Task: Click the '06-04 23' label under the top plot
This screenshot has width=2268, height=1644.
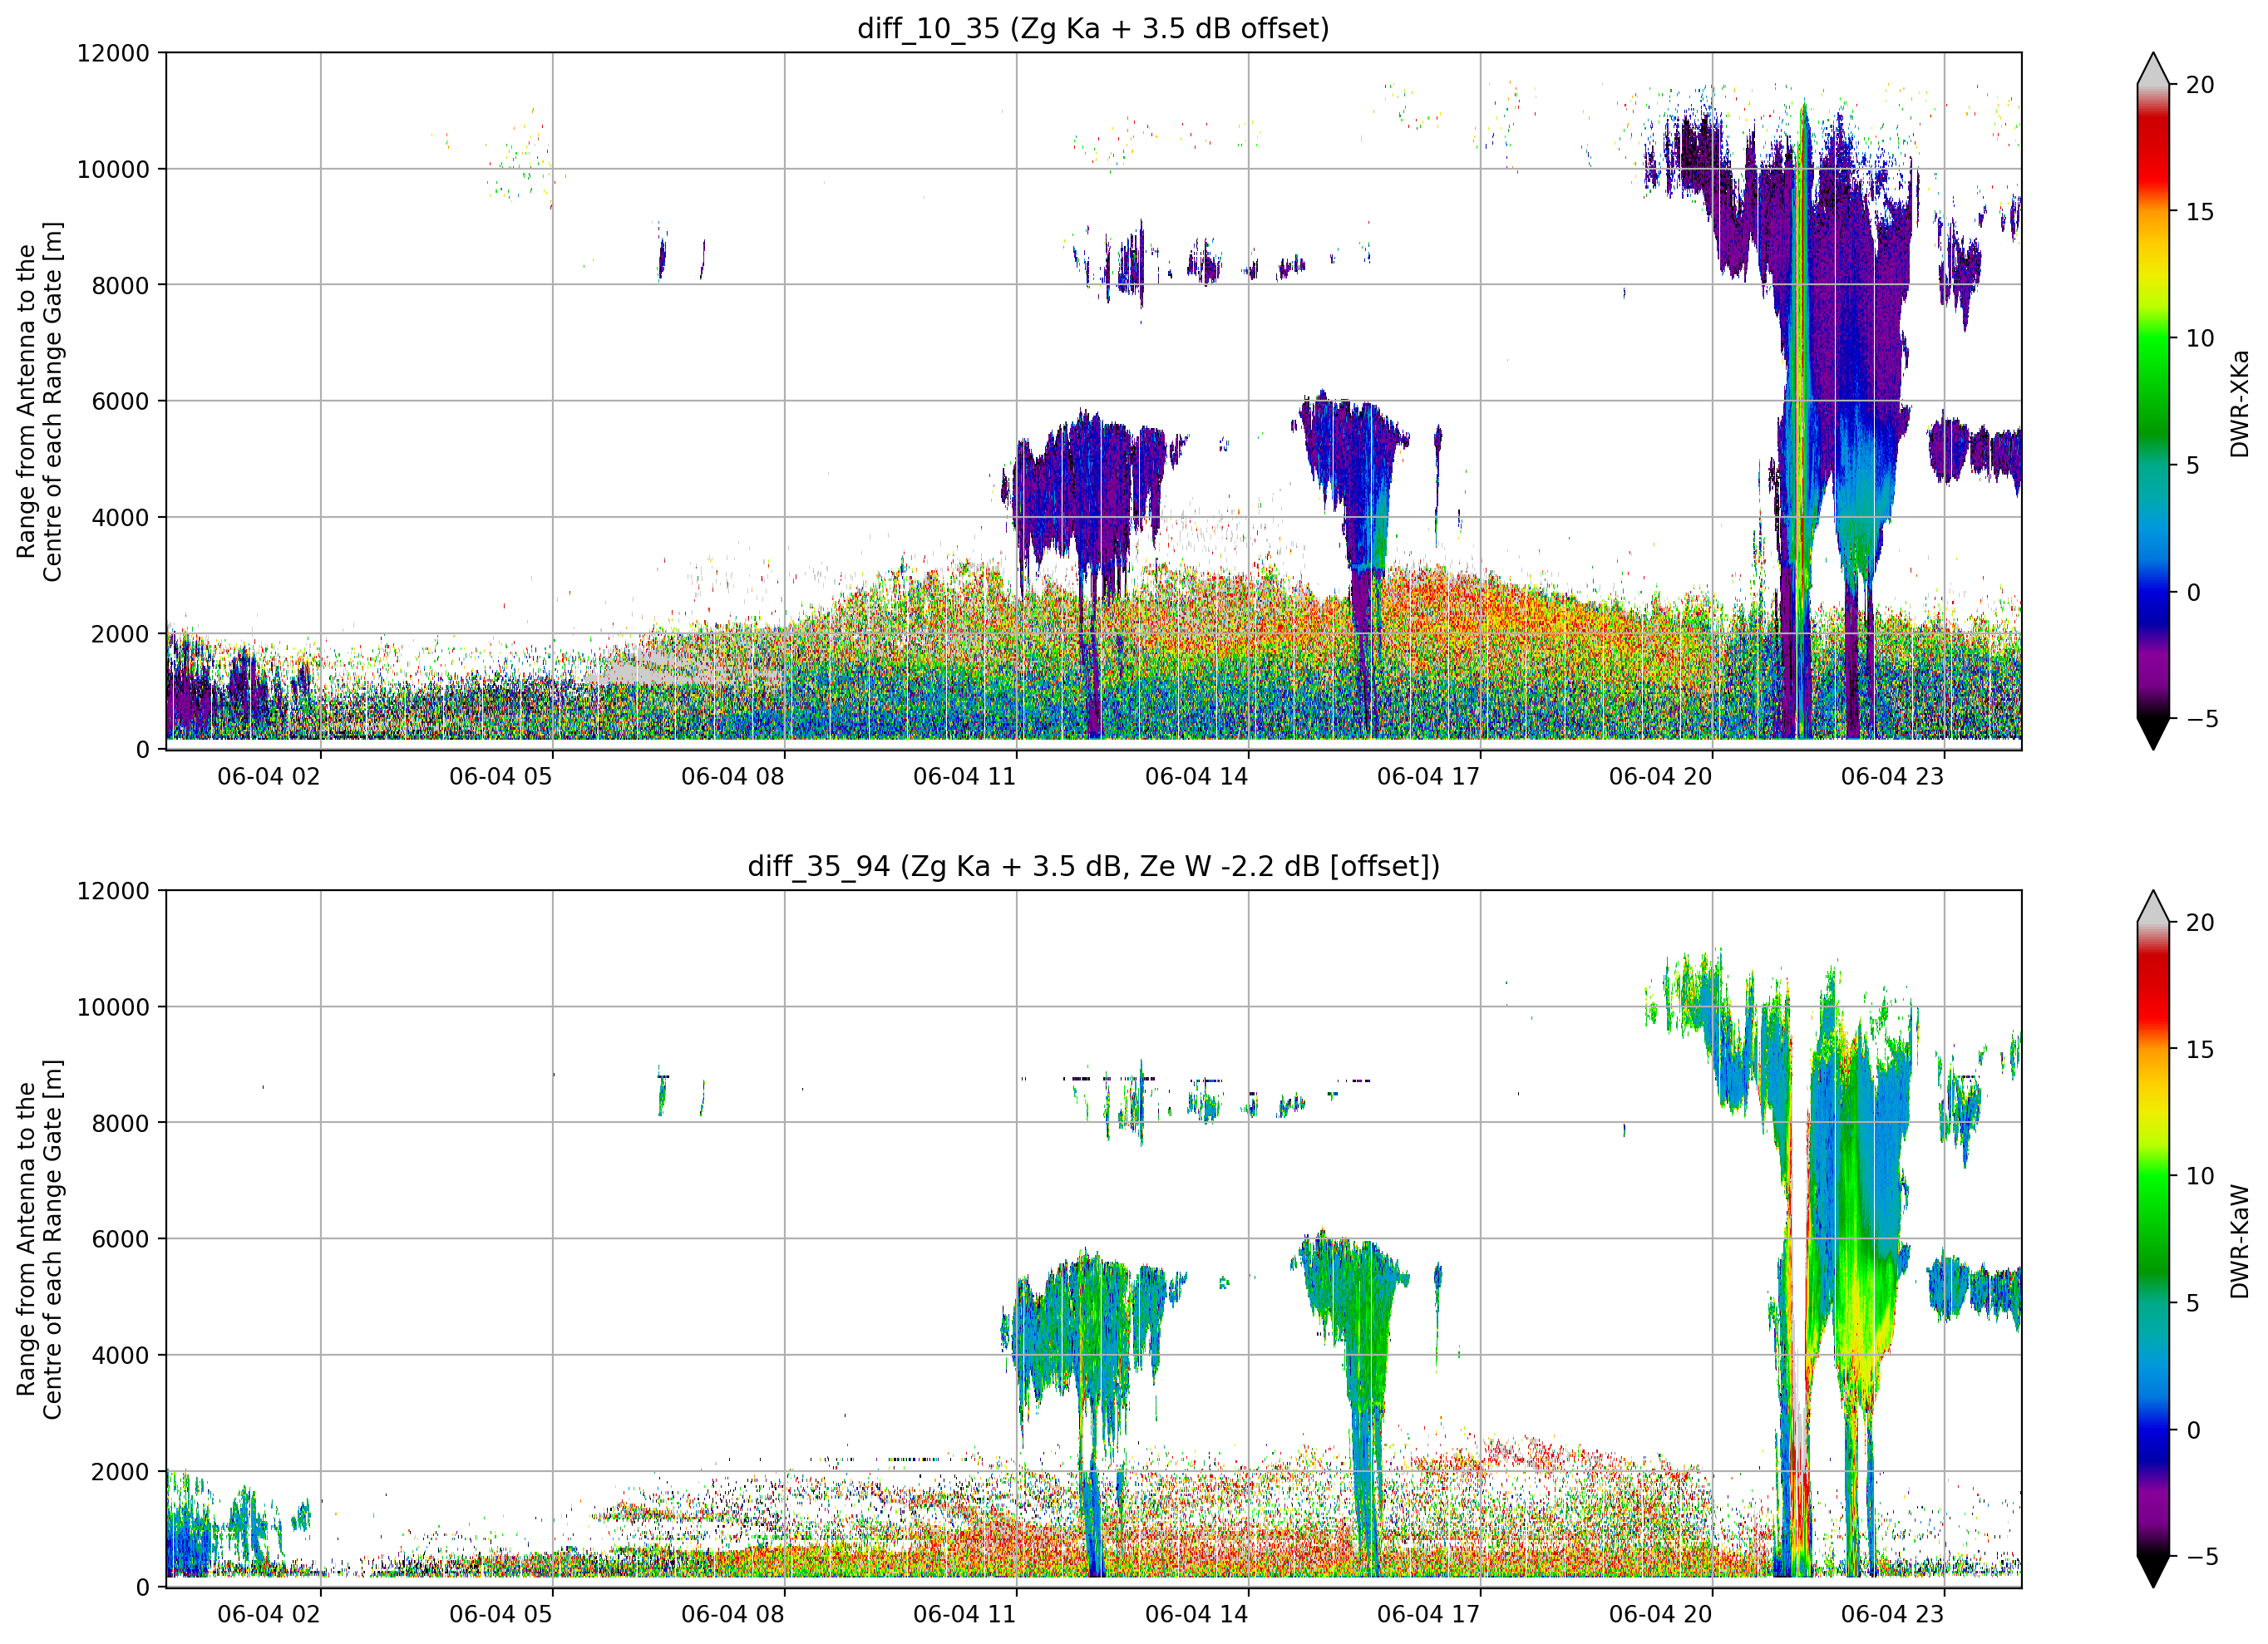Action: pos(1893,776)
